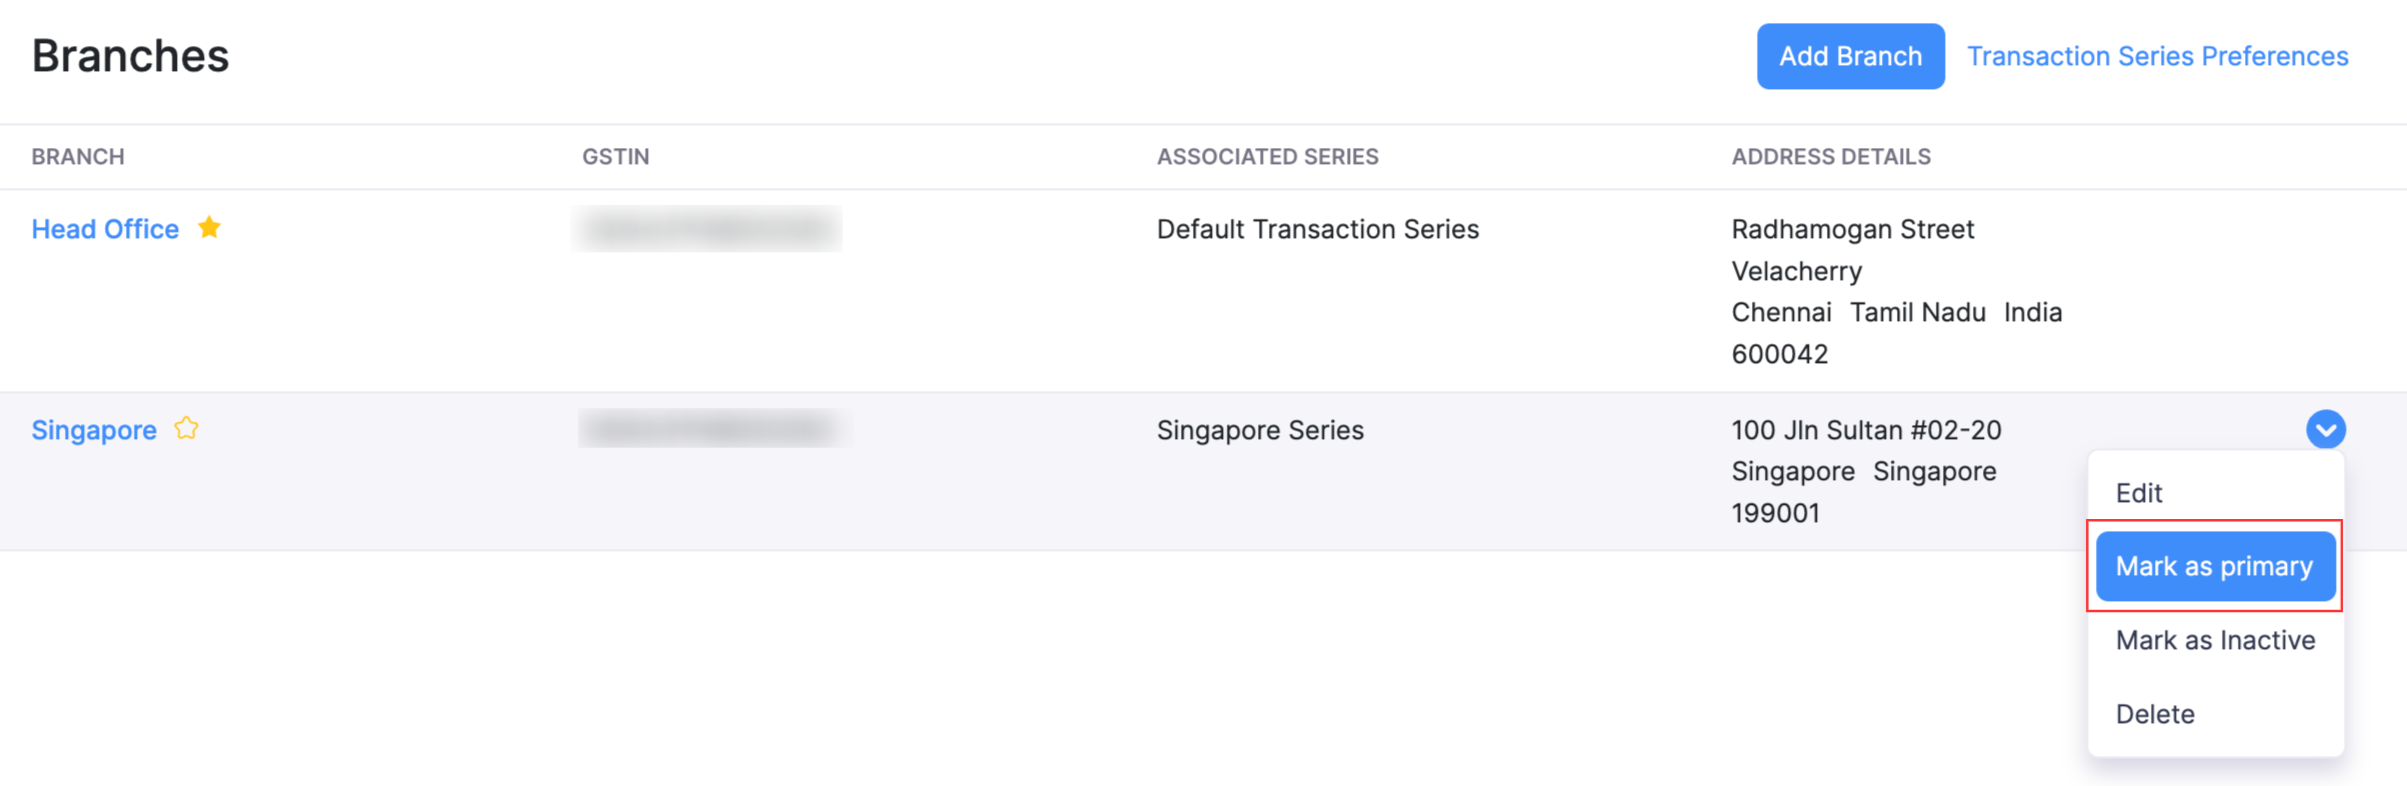Click the Radhamogan Street address text
The image size is (2407, 786).
pyautogui.click(x=1852, y=229)
